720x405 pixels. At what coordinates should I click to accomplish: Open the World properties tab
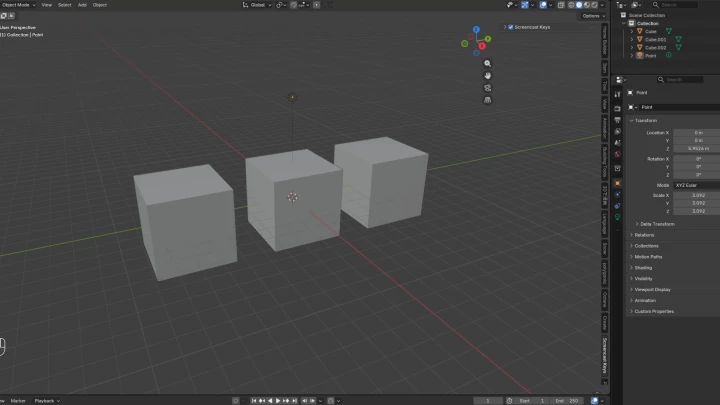coord(617,154)
